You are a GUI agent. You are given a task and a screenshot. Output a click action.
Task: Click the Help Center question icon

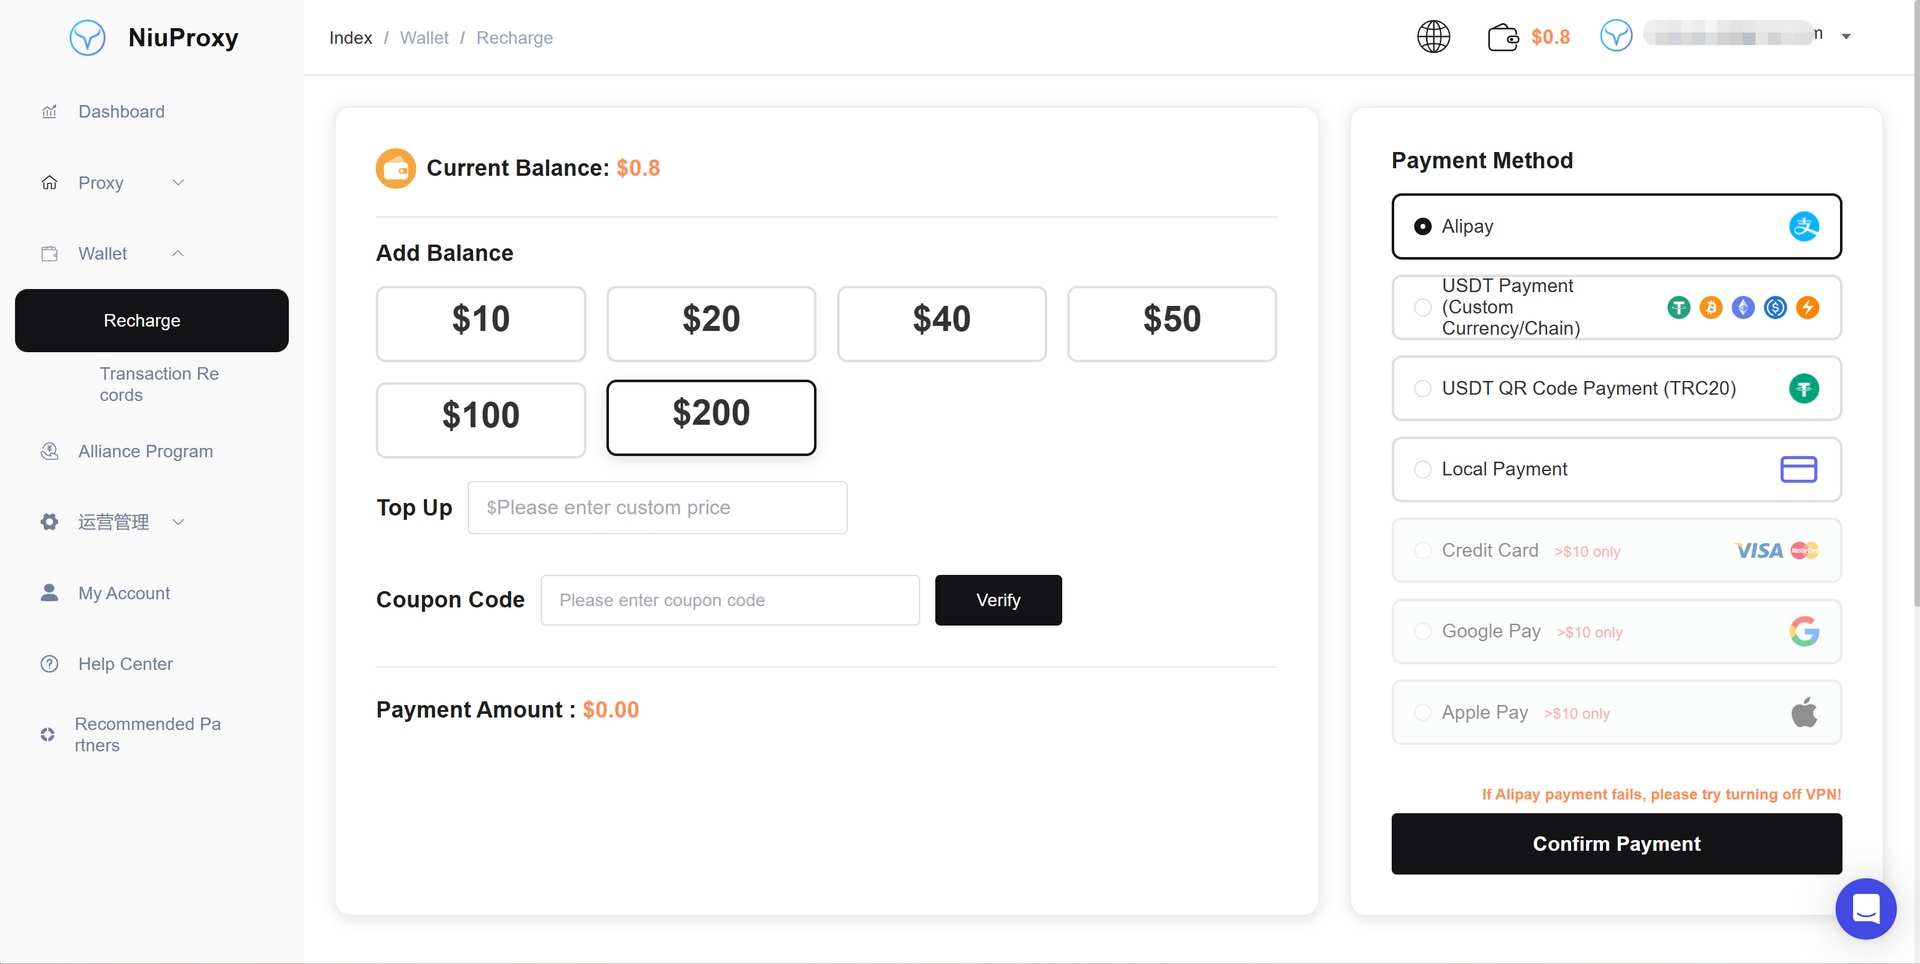coord(49,664)
